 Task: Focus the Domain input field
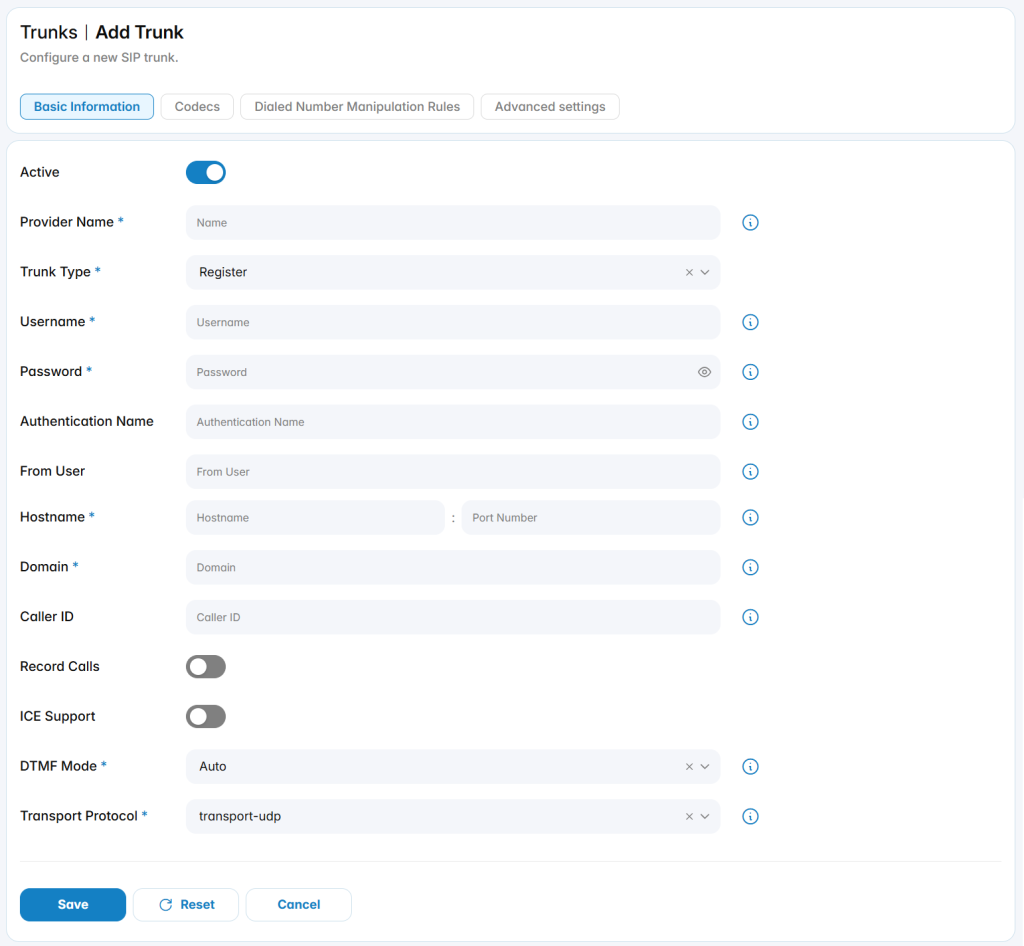coord(453,567)
